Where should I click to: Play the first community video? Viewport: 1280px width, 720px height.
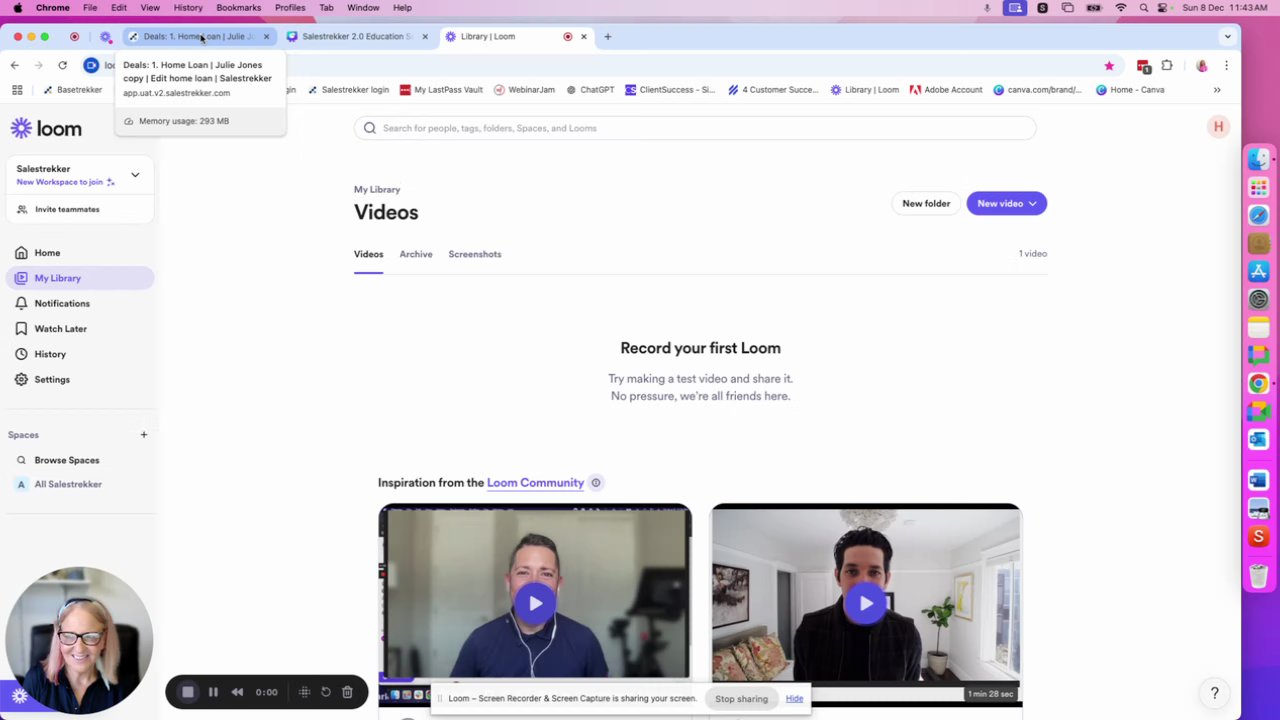tap(535, 603)
